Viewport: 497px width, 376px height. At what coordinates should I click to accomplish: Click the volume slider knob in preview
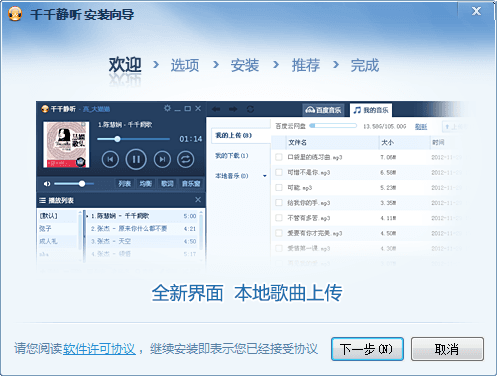82,184
